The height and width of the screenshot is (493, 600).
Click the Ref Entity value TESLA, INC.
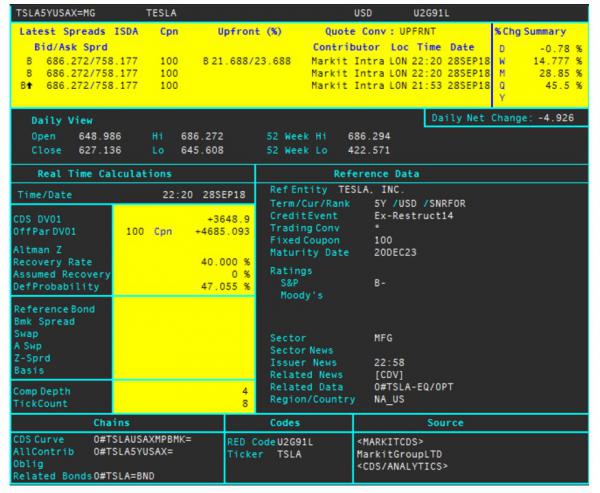point(371,189)
